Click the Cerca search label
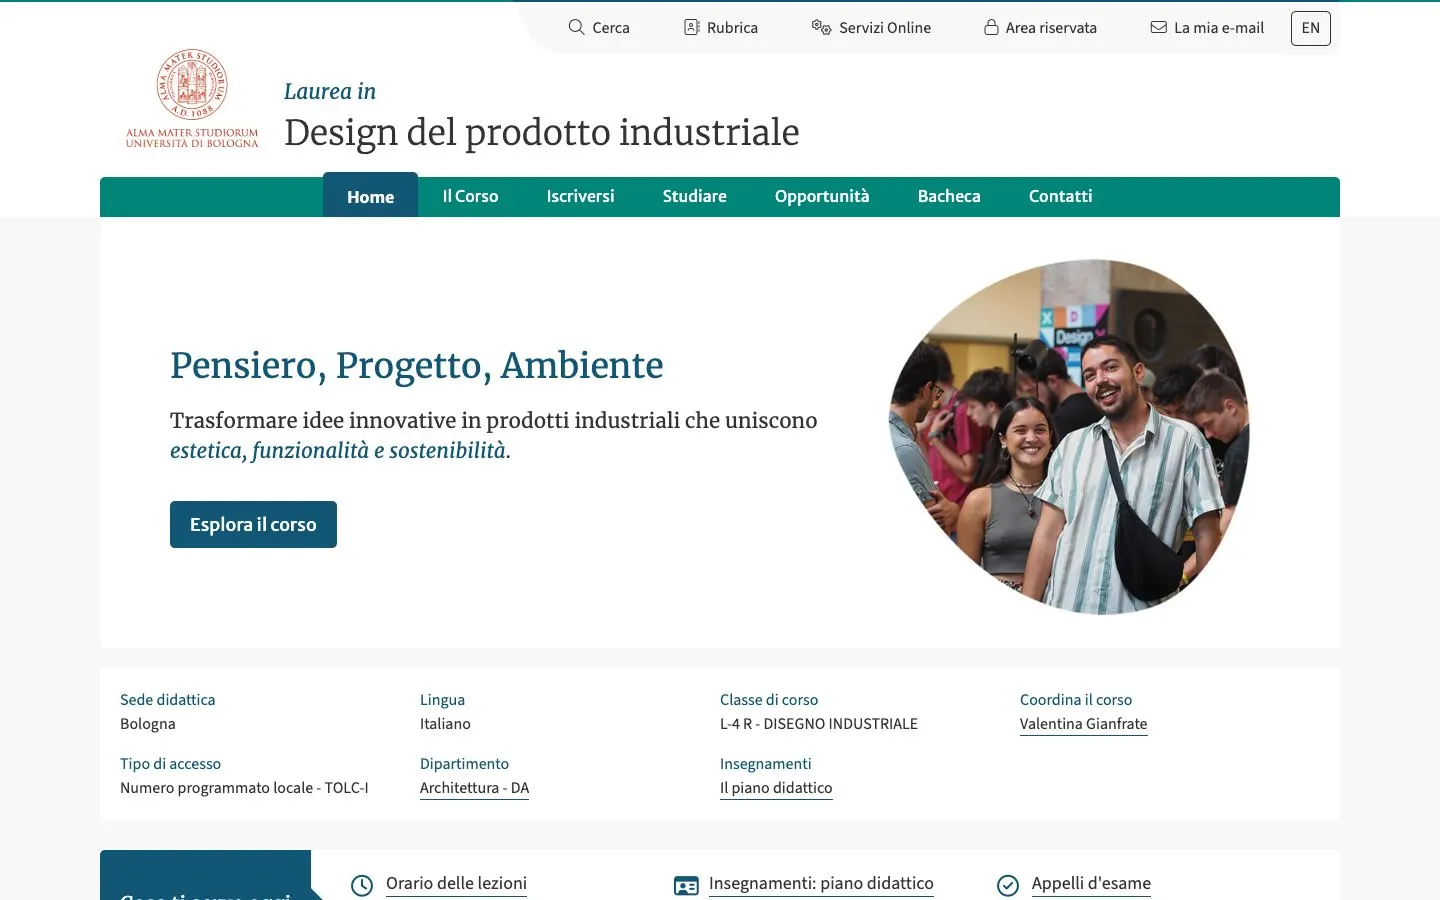This screenshot has width=1440, height=900. (x=611, y=28)
